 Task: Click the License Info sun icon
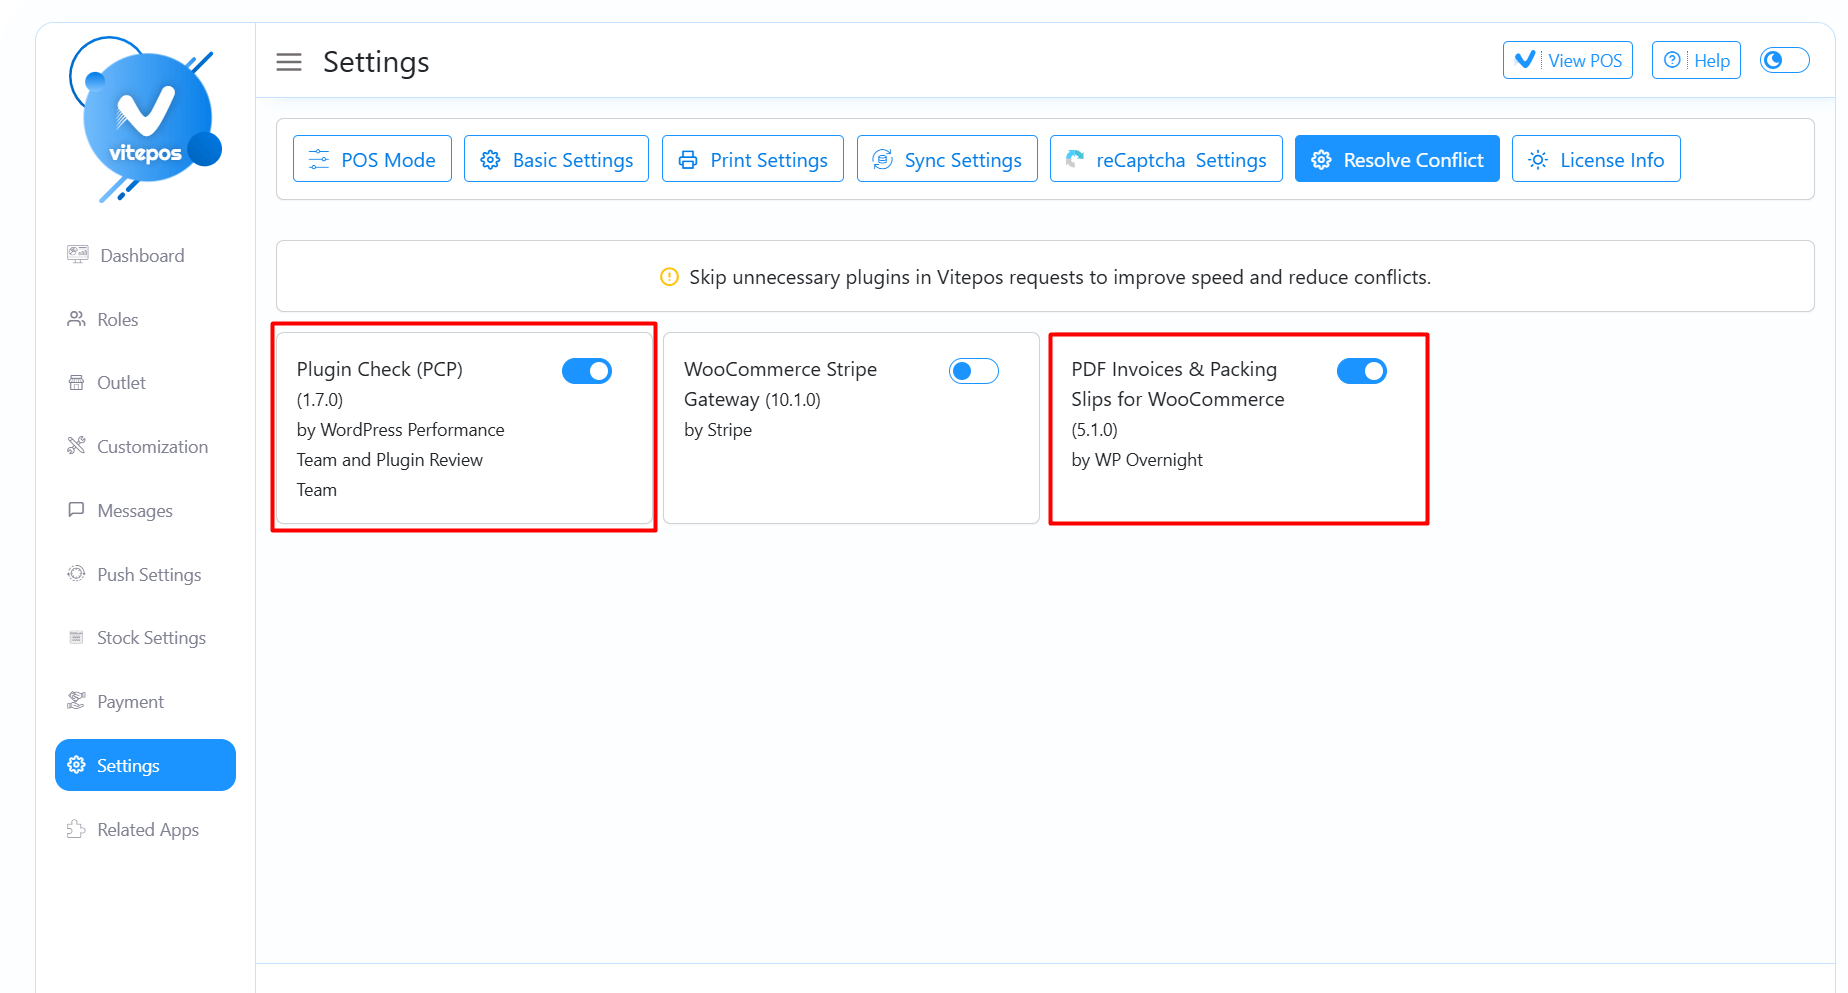pos(1538,160)
